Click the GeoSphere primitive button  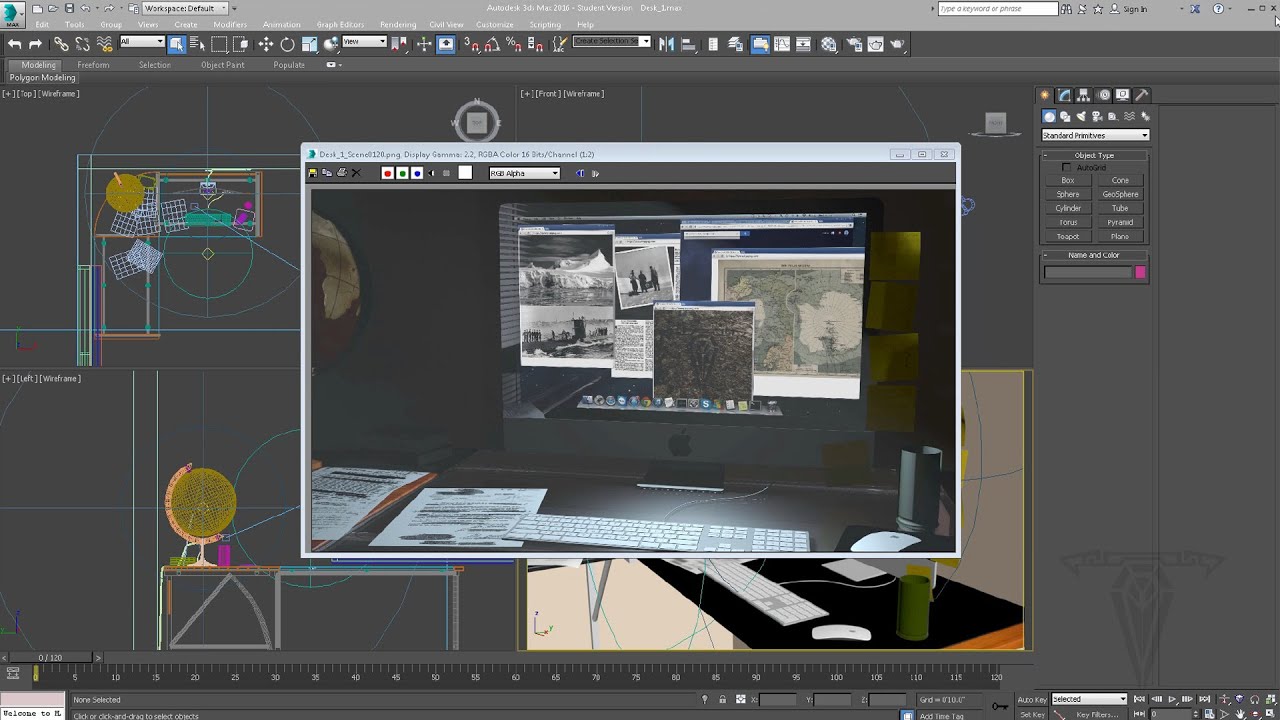(1120, 194)
